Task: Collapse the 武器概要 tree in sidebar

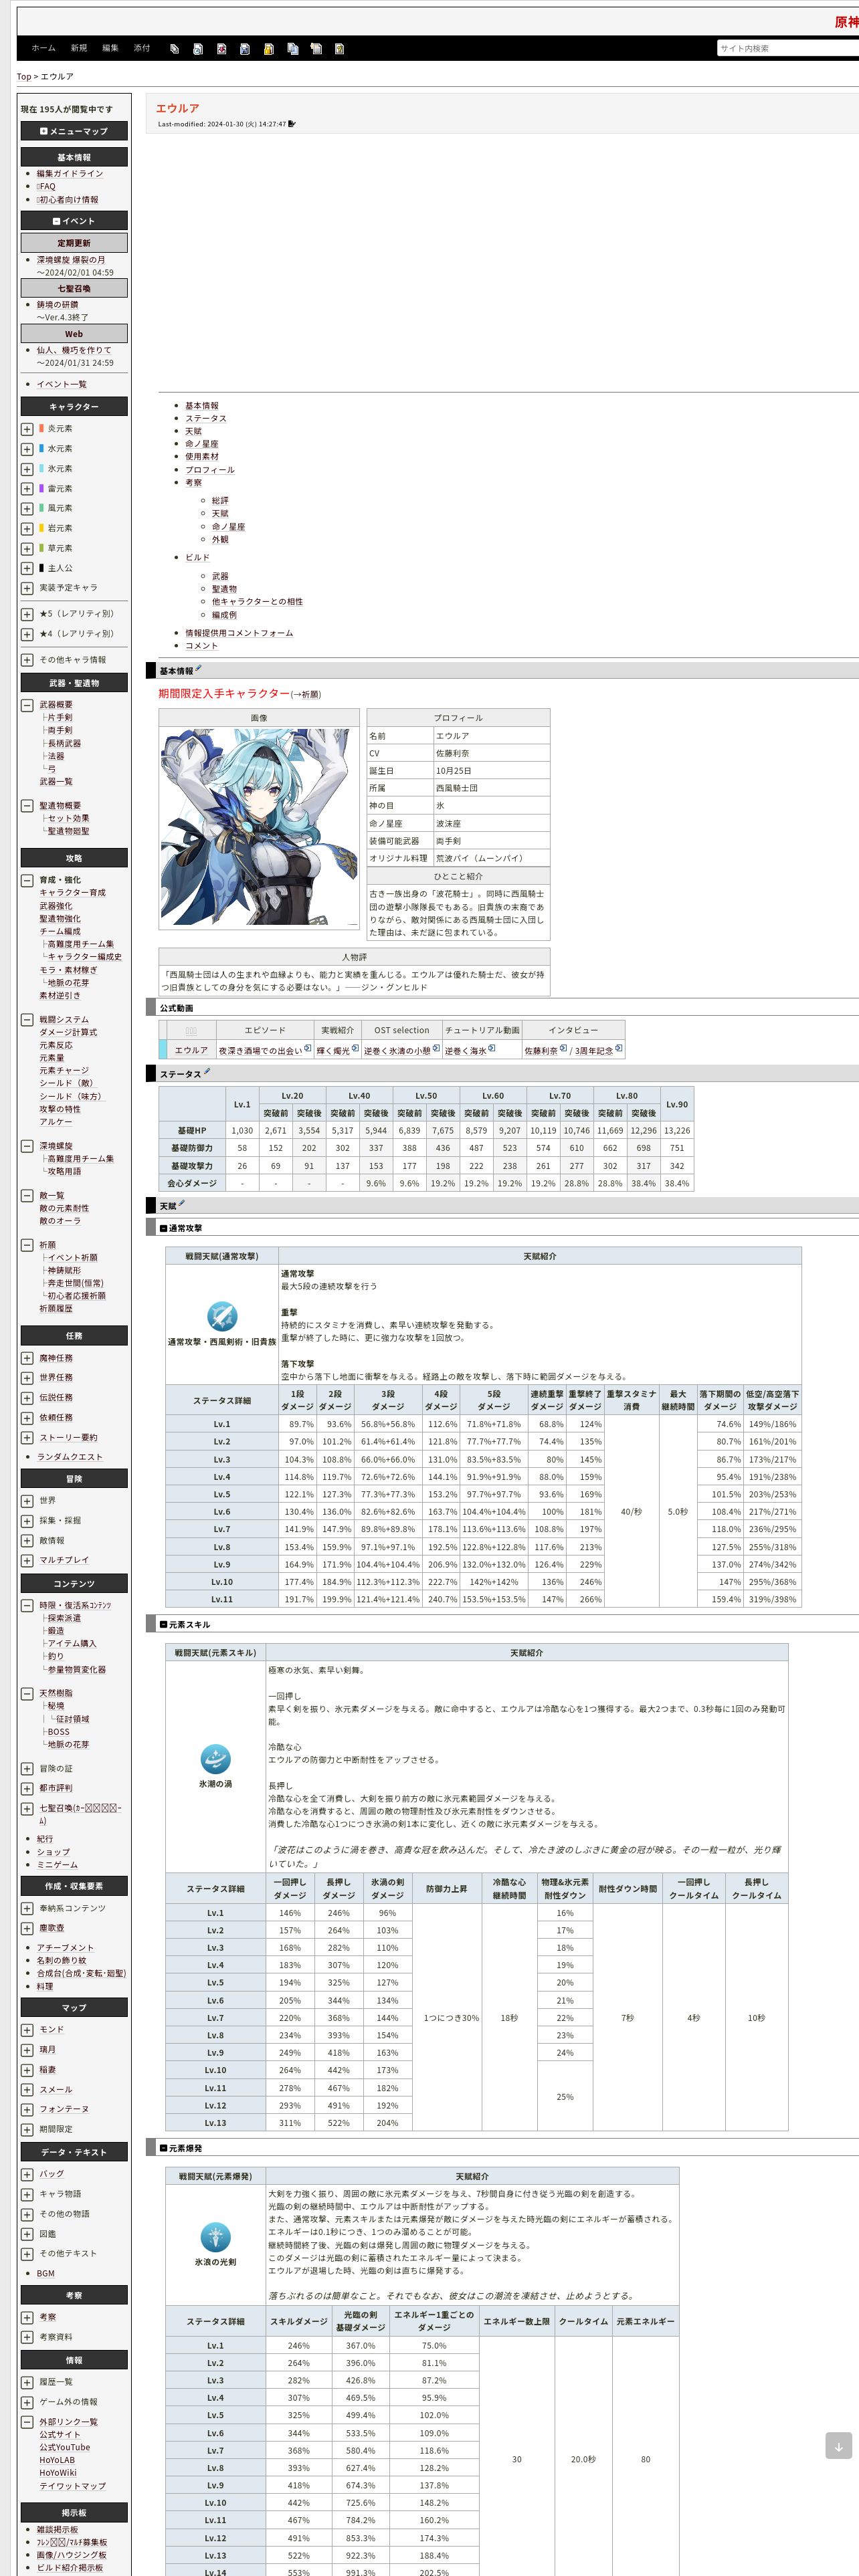Action: tap(27, 705)
